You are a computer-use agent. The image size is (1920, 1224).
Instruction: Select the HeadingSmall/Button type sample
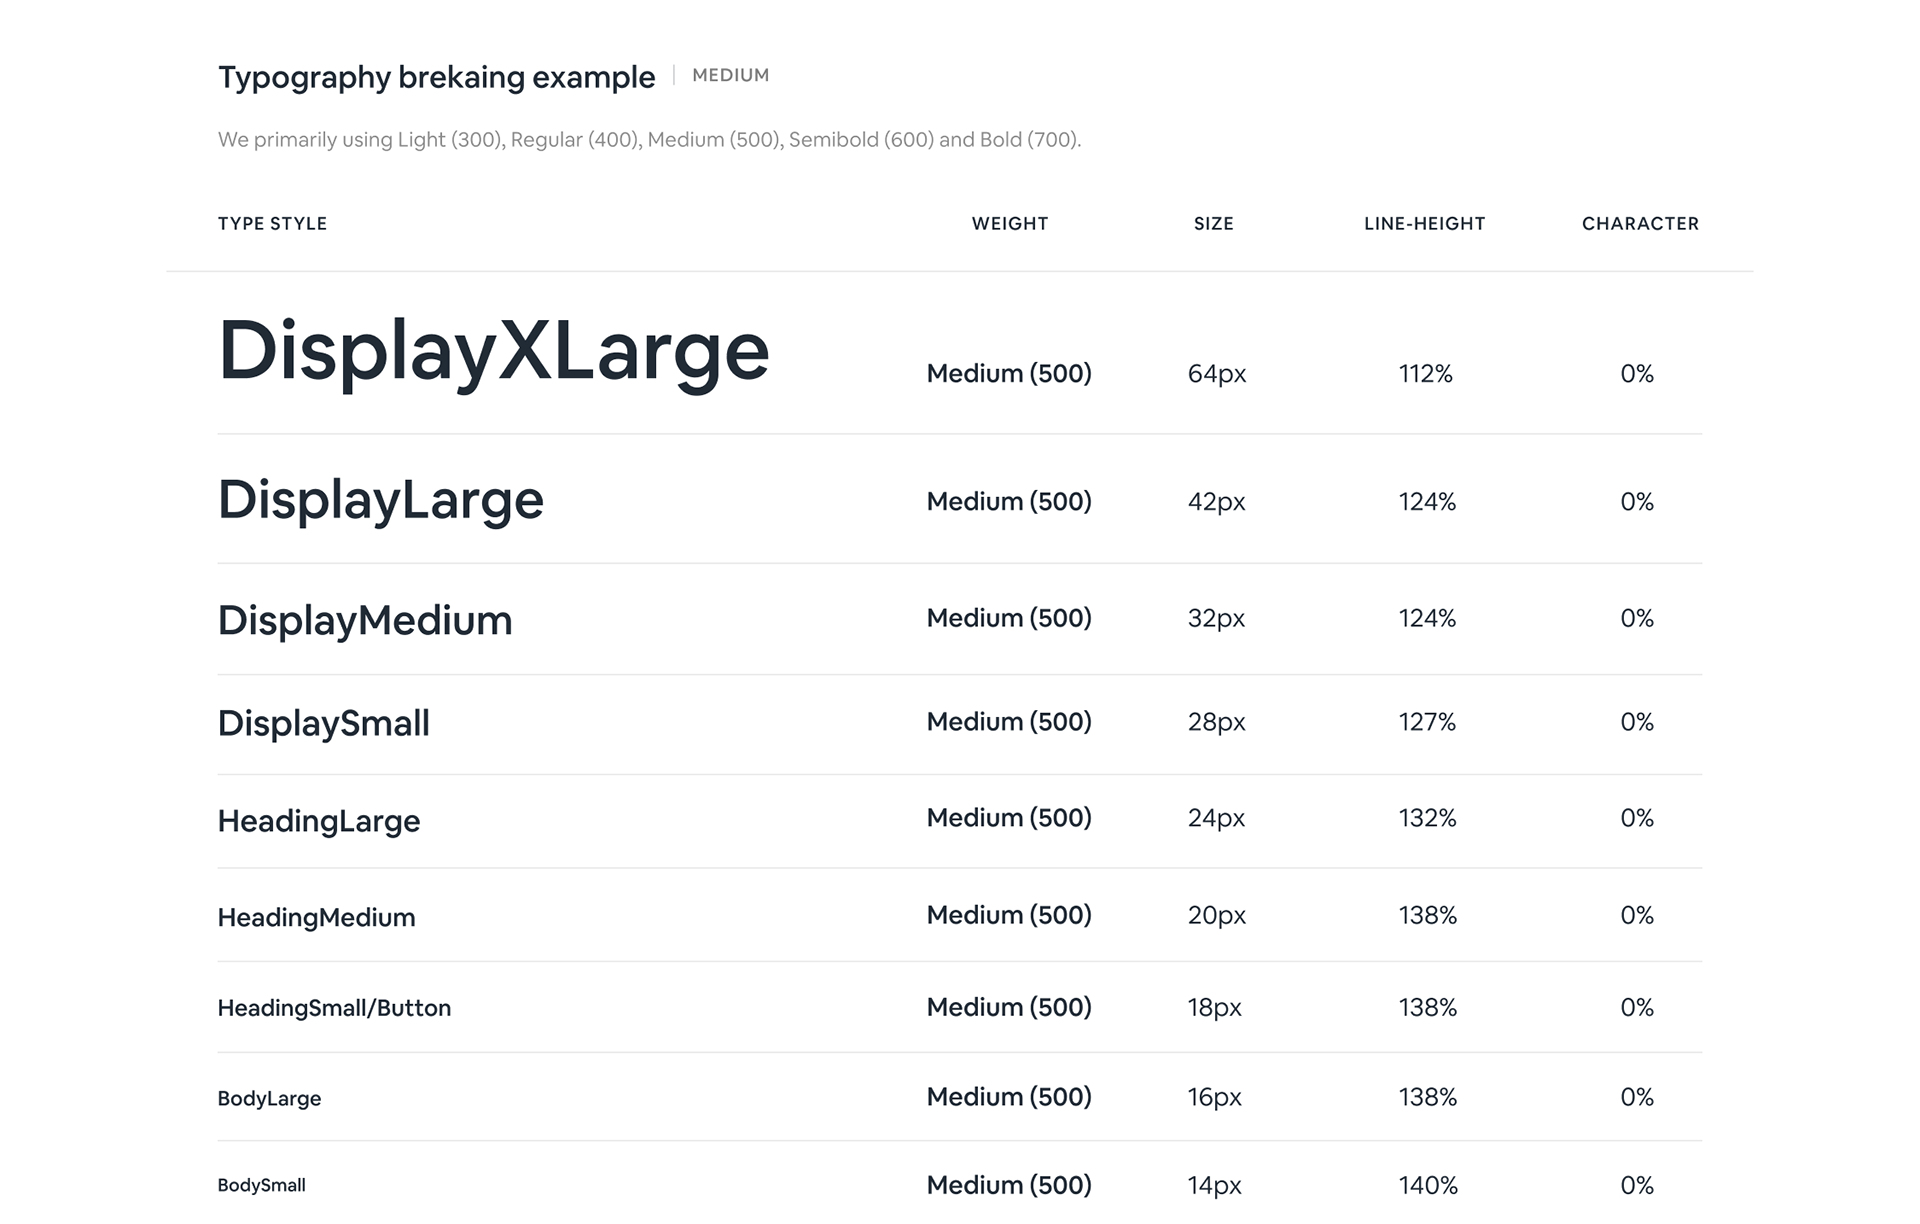(334, 1008)
